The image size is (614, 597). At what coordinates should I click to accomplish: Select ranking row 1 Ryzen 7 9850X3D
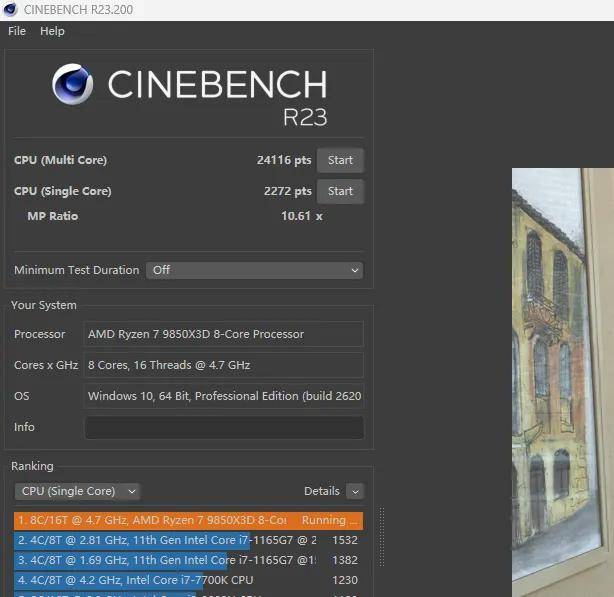click(188, 520)
